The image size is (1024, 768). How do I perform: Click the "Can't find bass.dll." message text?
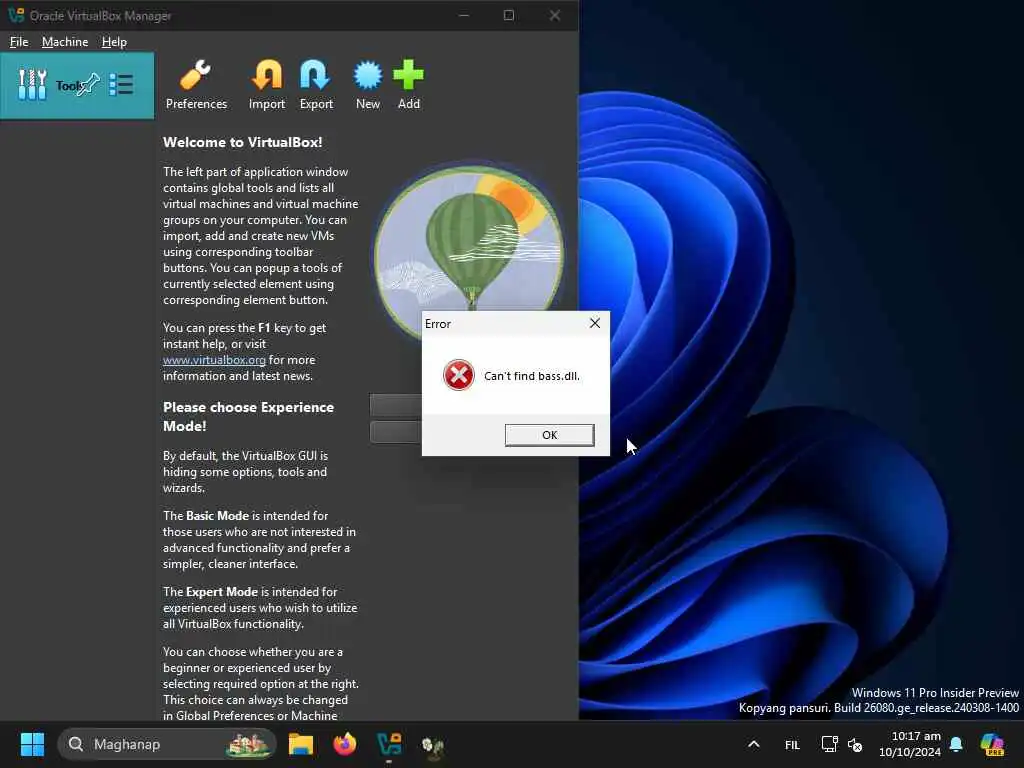pos(532,376)
